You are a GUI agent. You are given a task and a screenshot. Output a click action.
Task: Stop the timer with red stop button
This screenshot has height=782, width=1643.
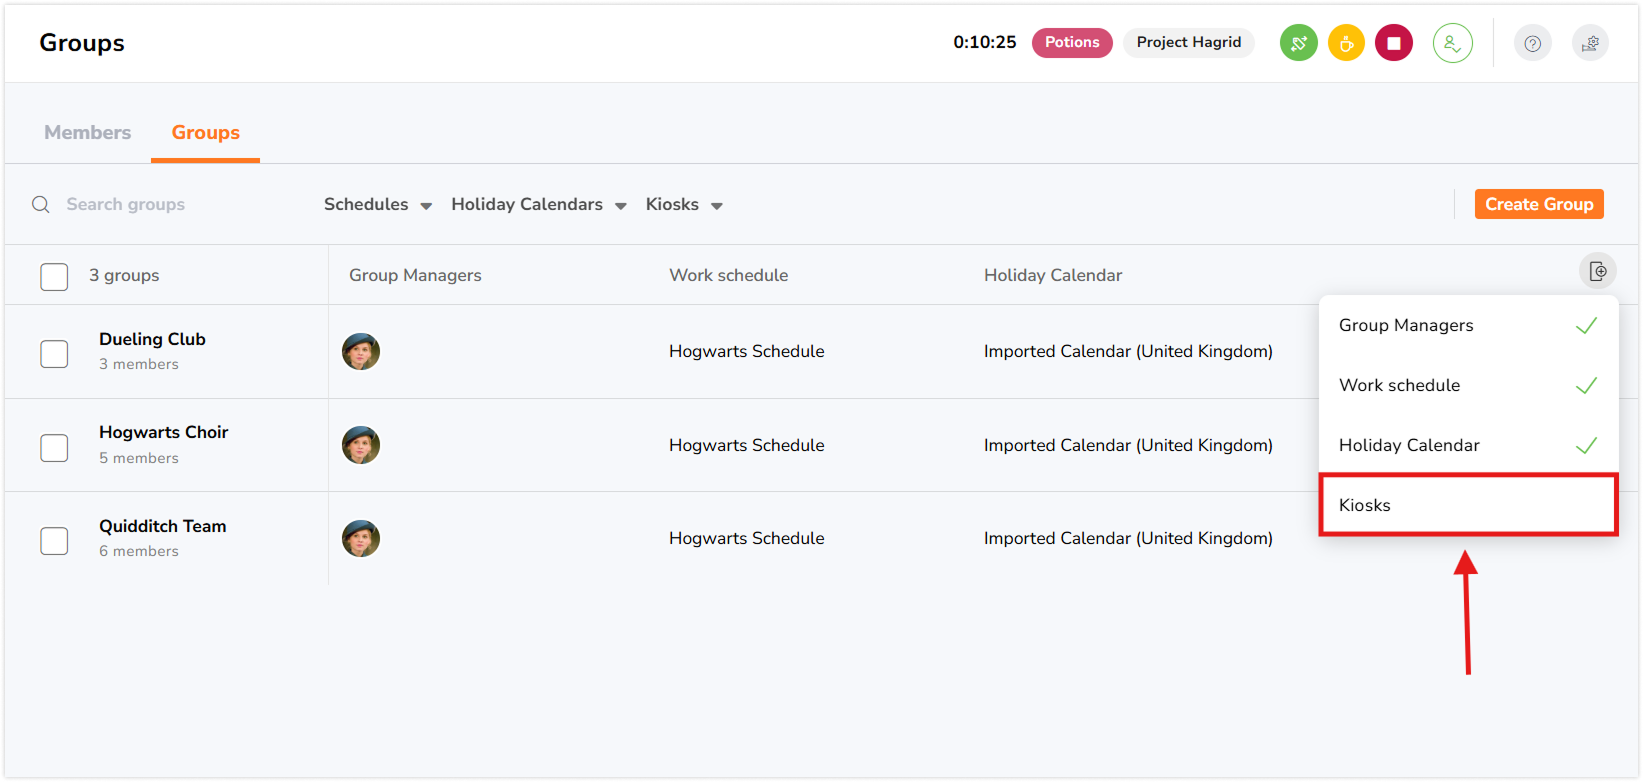point(1393,43)
